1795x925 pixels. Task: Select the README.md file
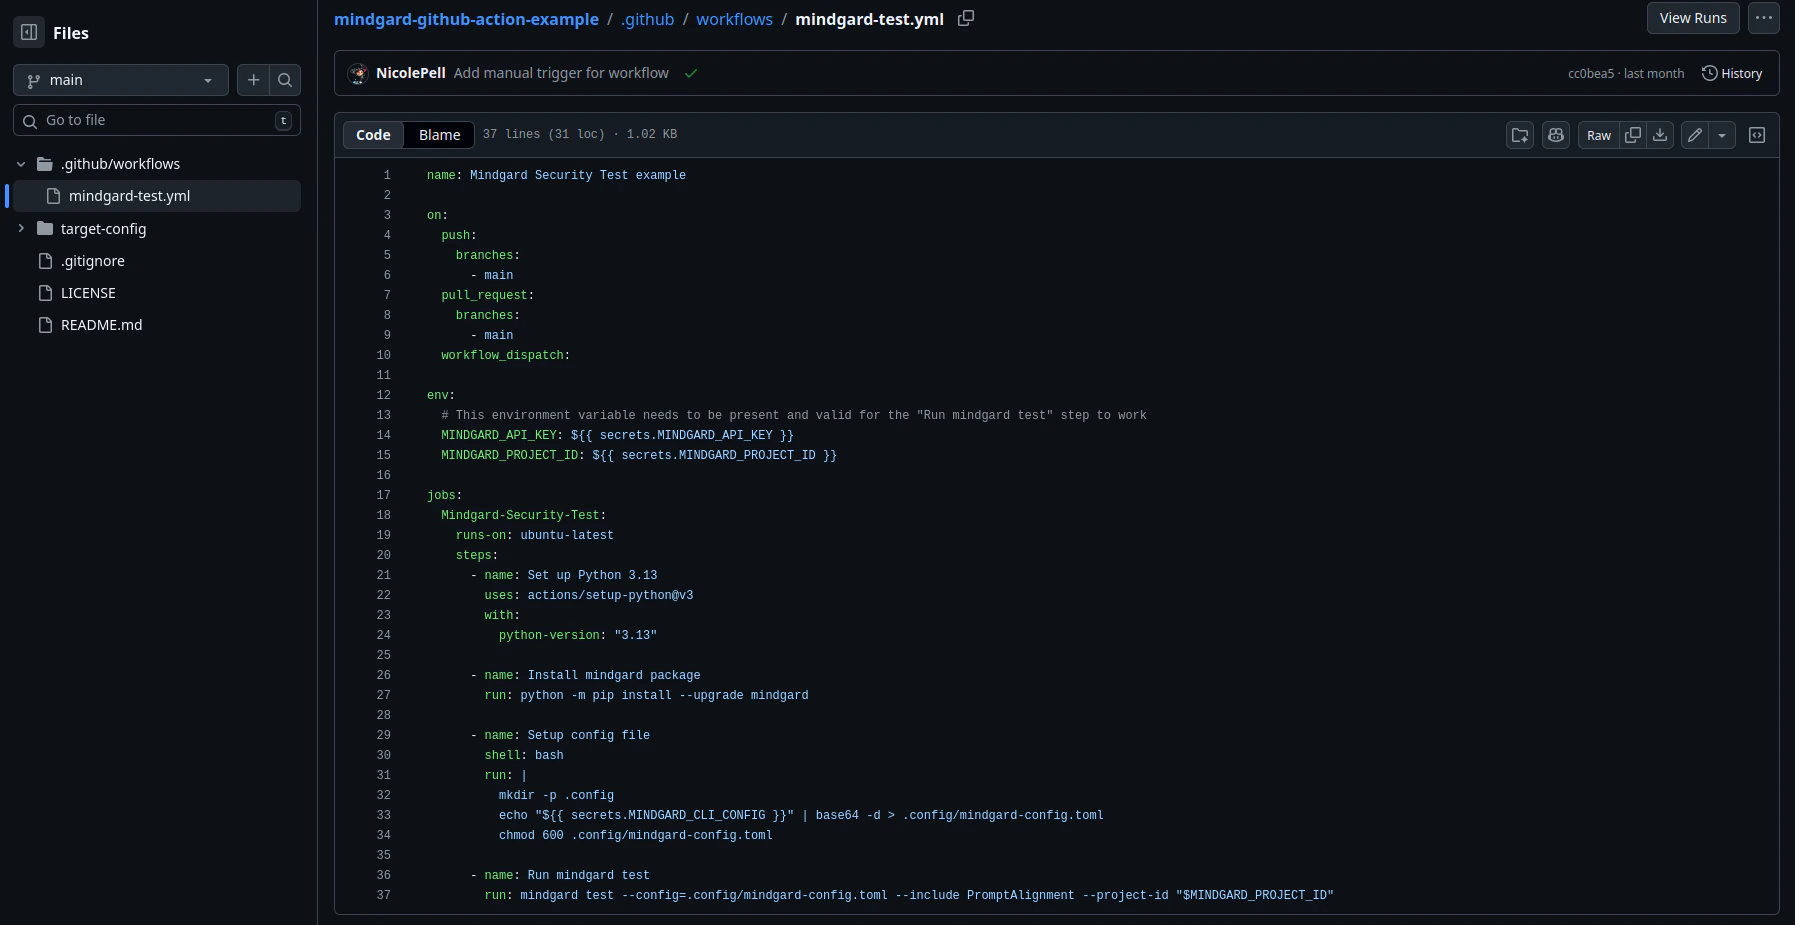pos(101,324)
